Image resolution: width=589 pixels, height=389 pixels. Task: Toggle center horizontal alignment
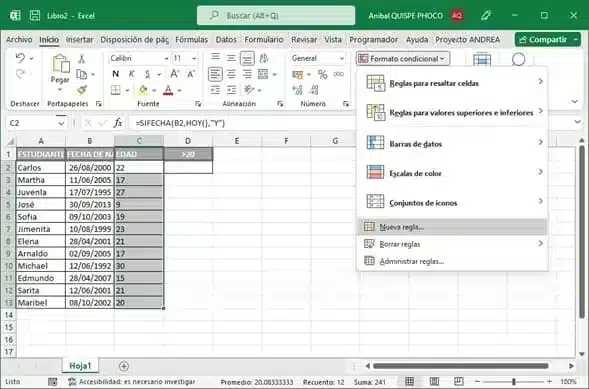[x=231, y=74]
